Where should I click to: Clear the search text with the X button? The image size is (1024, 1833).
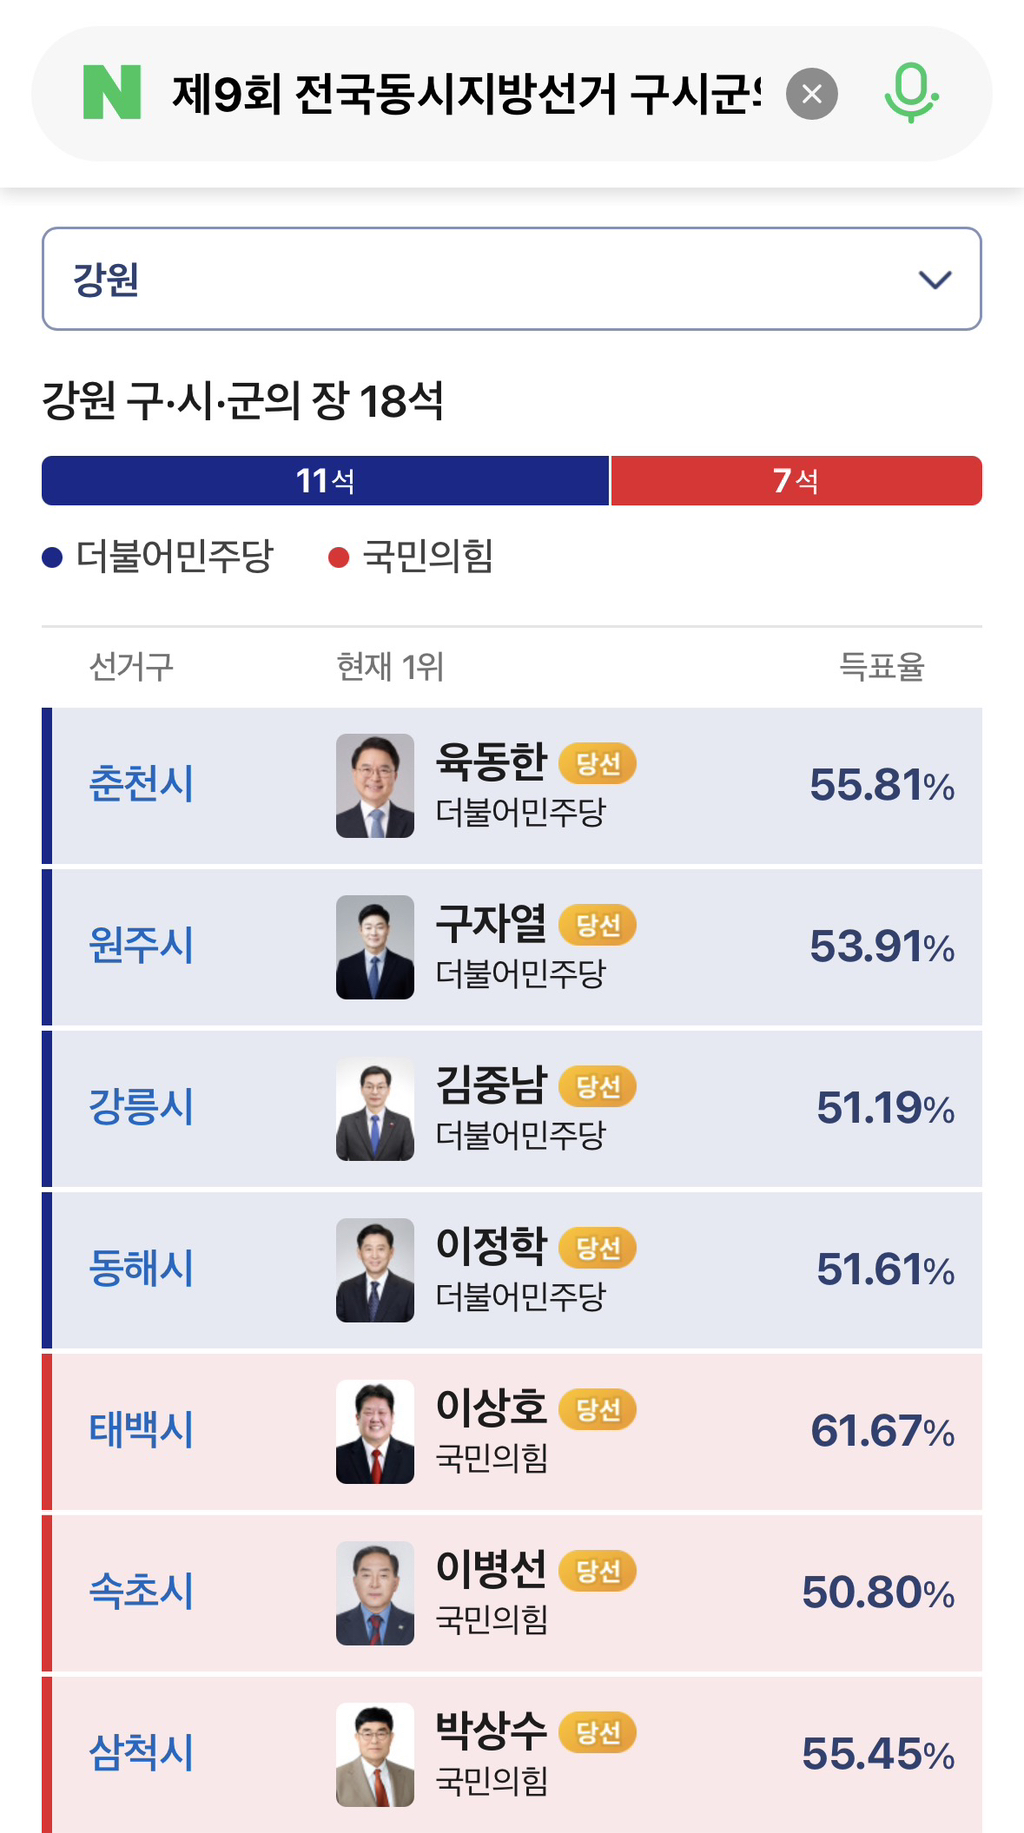click(x=812, y=94)
